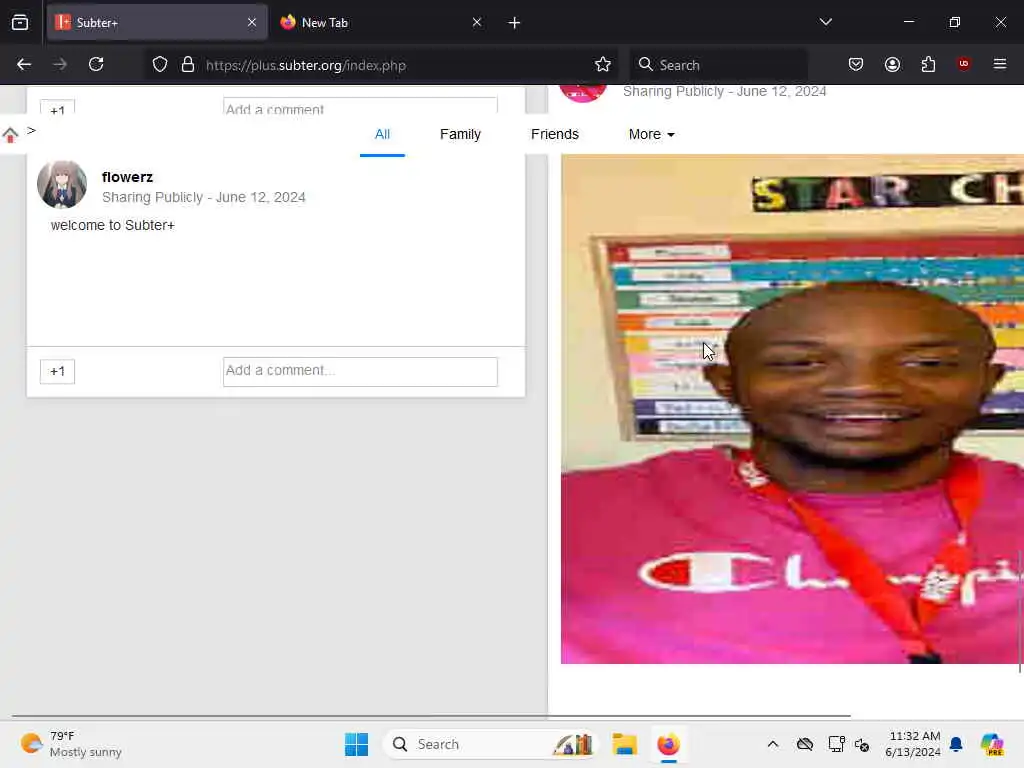Open flowerz profile avatar
Image resolution: width=1024 pixels, height=768 pixels.
[x=62, y=185]
